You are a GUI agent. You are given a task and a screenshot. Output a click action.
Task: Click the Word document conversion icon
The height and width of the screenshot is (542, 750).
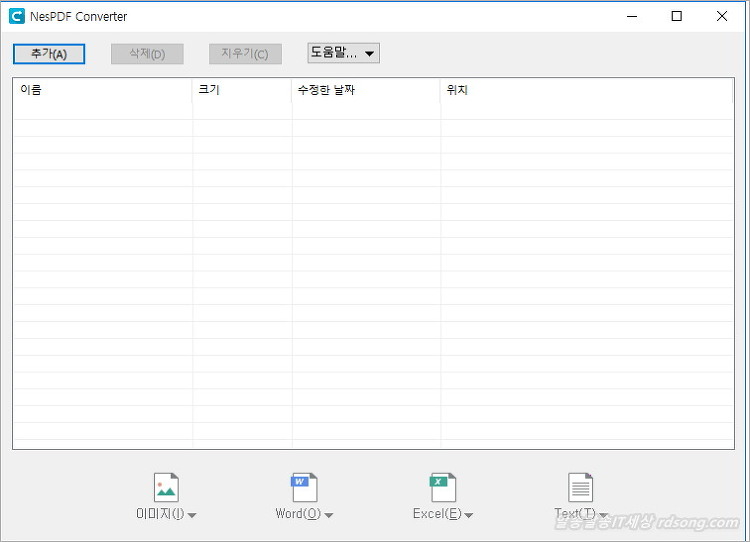(x=304, y=487)
